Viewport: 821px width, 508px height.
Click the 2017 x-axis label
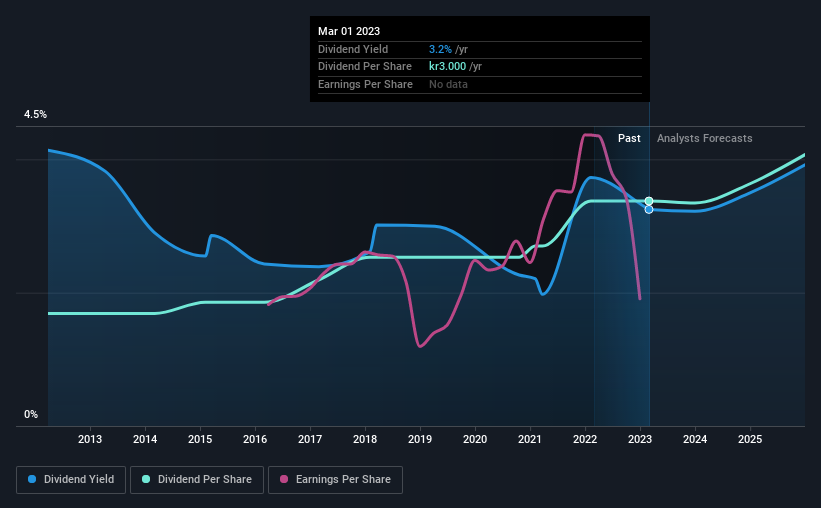[310, 439]
